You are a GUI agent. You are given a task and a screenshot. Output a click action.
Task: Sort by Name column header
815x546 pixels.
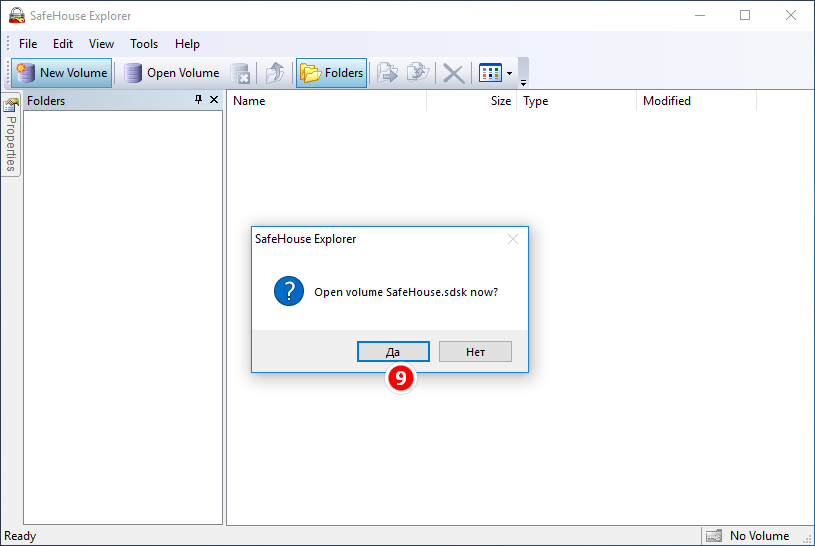pos(327,101)
